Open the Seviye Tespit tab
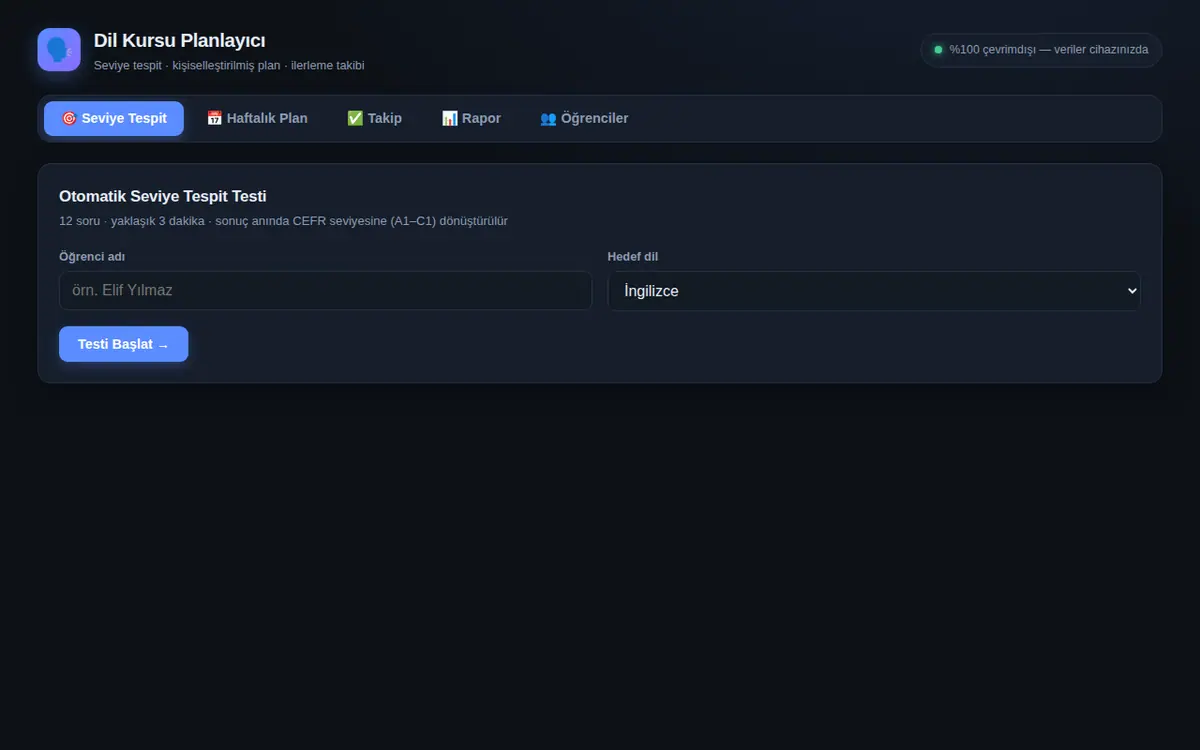Screen dimensions: 1200x750 click(x=114, y=118)
